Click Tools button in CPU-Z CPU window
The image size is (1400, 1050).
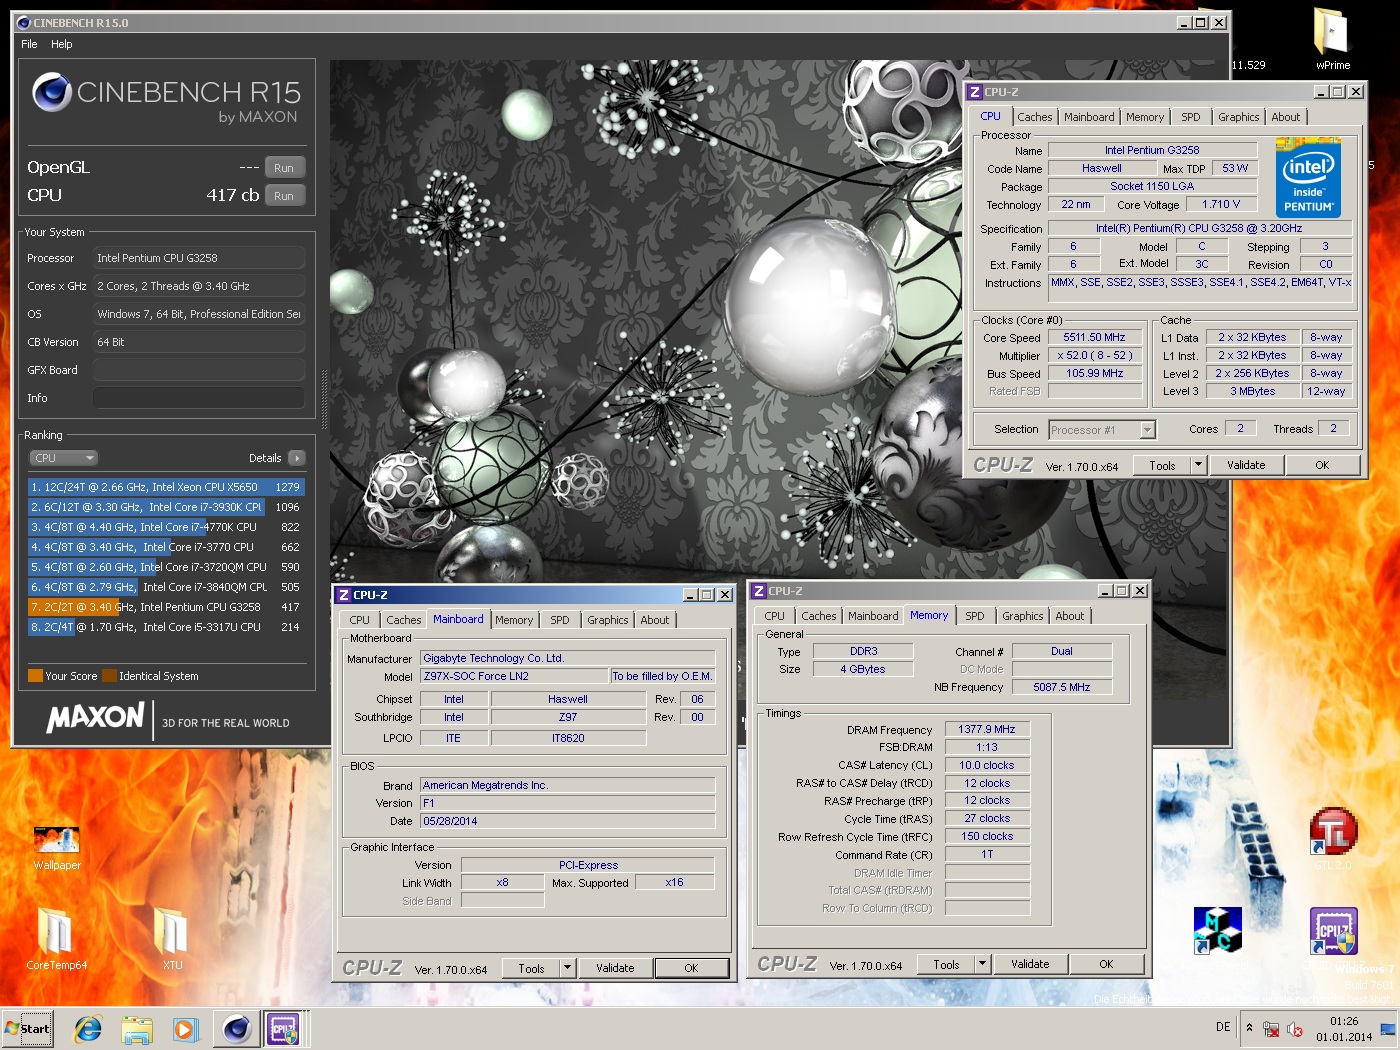click(1162, 465)
